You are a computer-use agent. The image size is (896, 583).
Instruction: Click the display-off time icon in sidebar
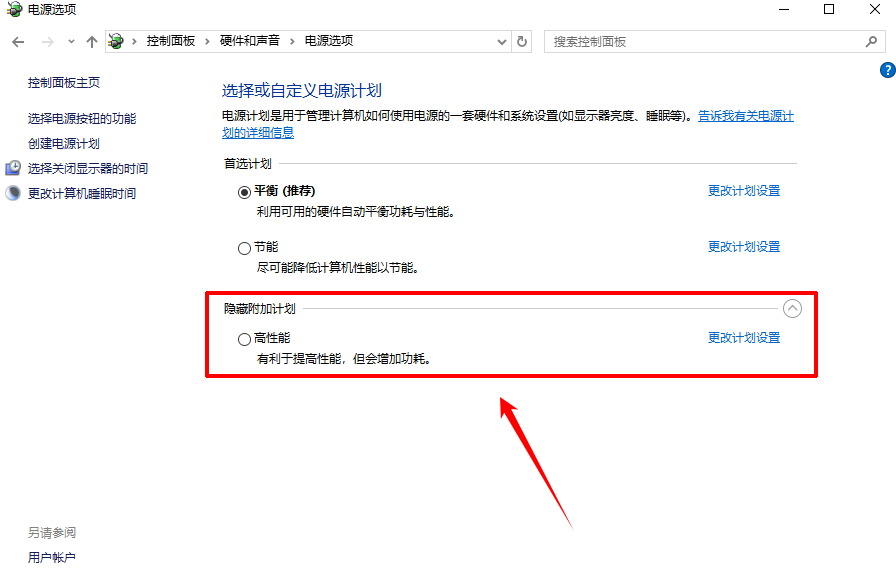[13, 168]
